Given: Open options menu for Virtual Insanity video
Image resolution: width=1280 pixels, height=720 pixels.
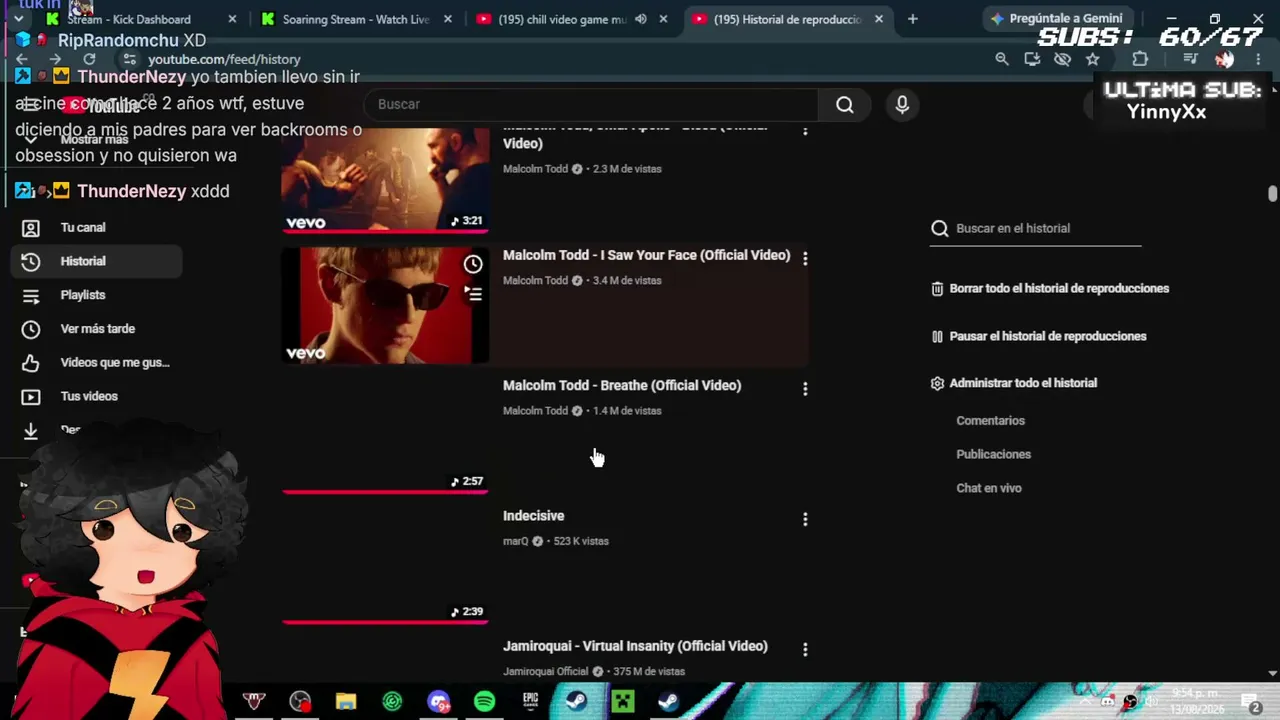Looking at the screenshot, I should click(x=805, y=649).
